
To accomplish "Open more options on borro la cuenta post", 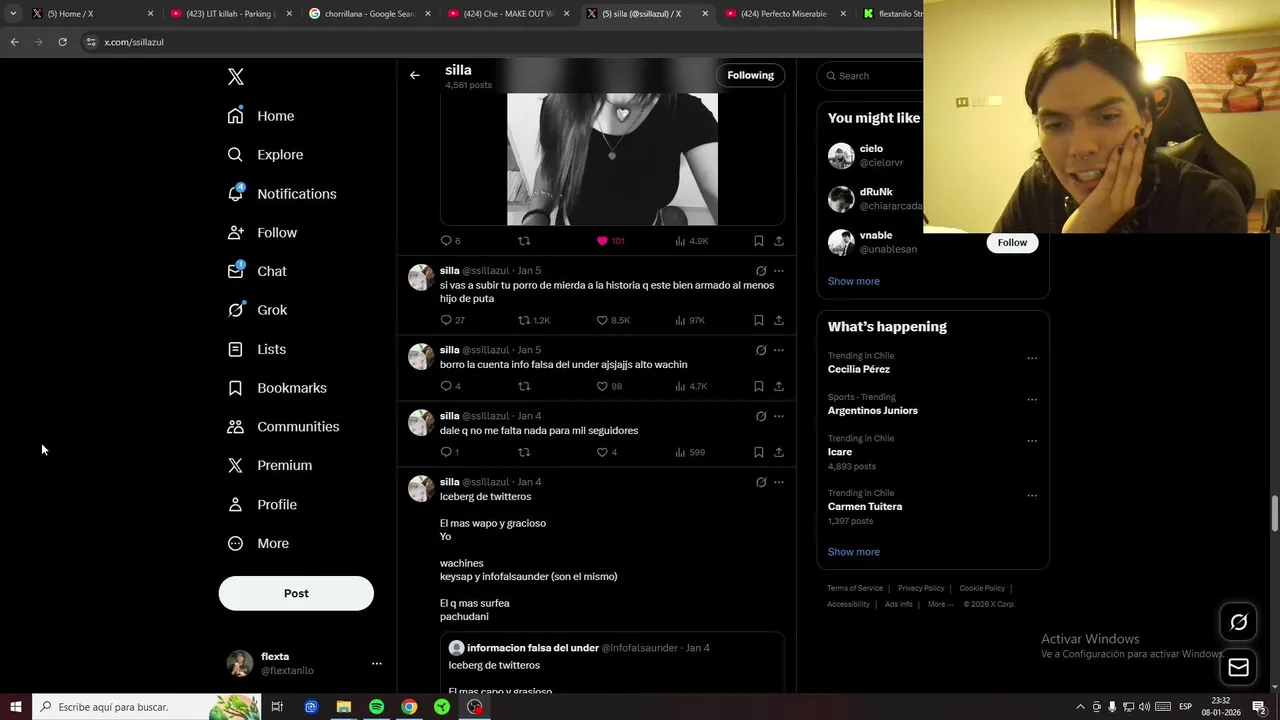I will [x=779, y=350].
